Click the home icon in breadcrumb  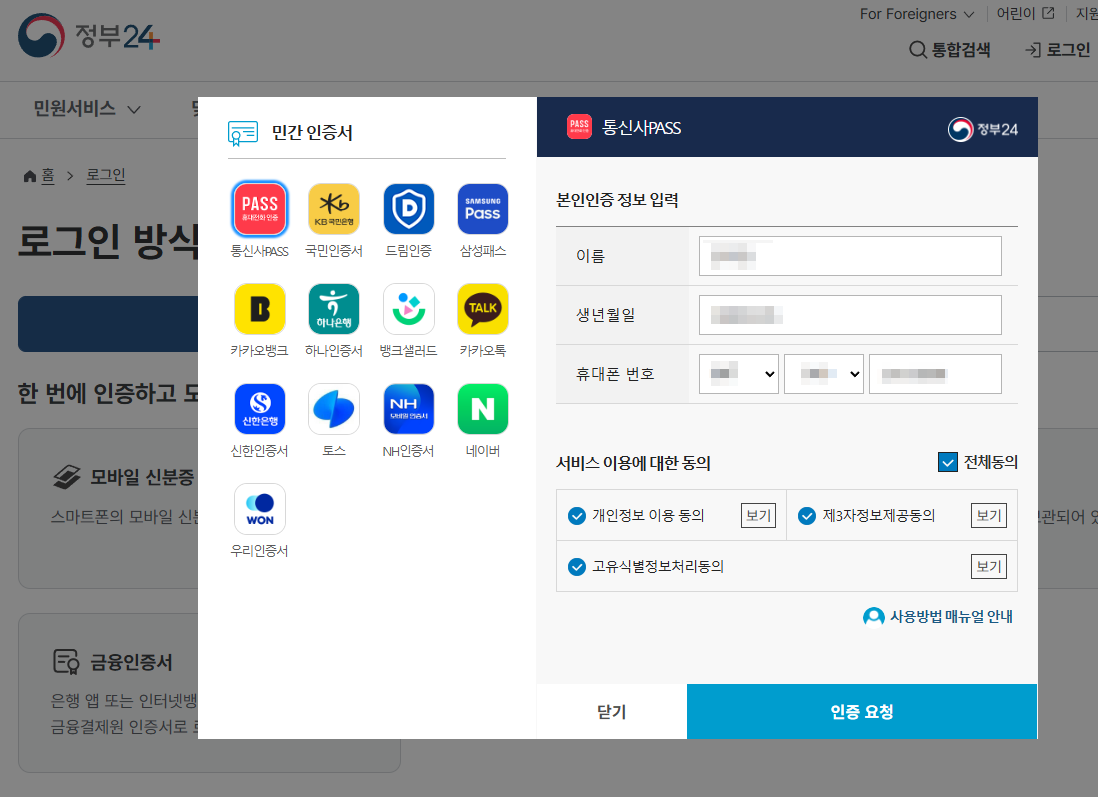(29, 176)
